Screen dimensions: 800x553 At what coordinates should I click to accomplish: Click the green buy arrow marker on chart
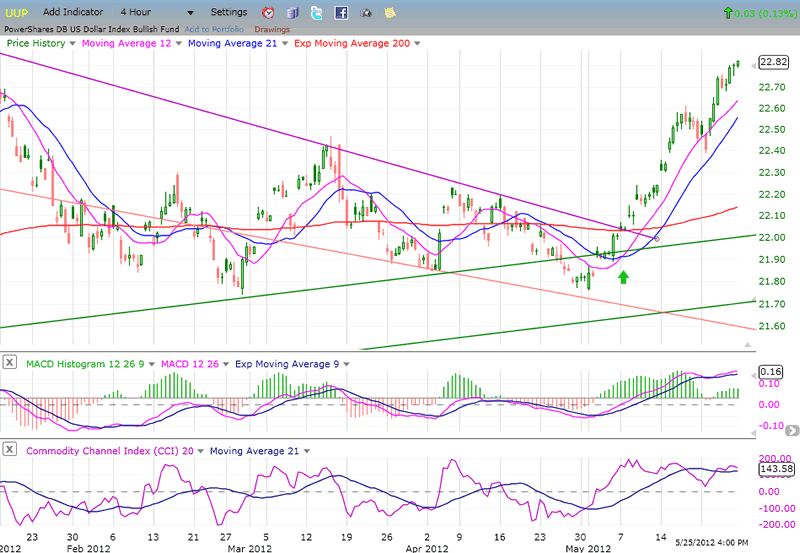tap(624, 276)
